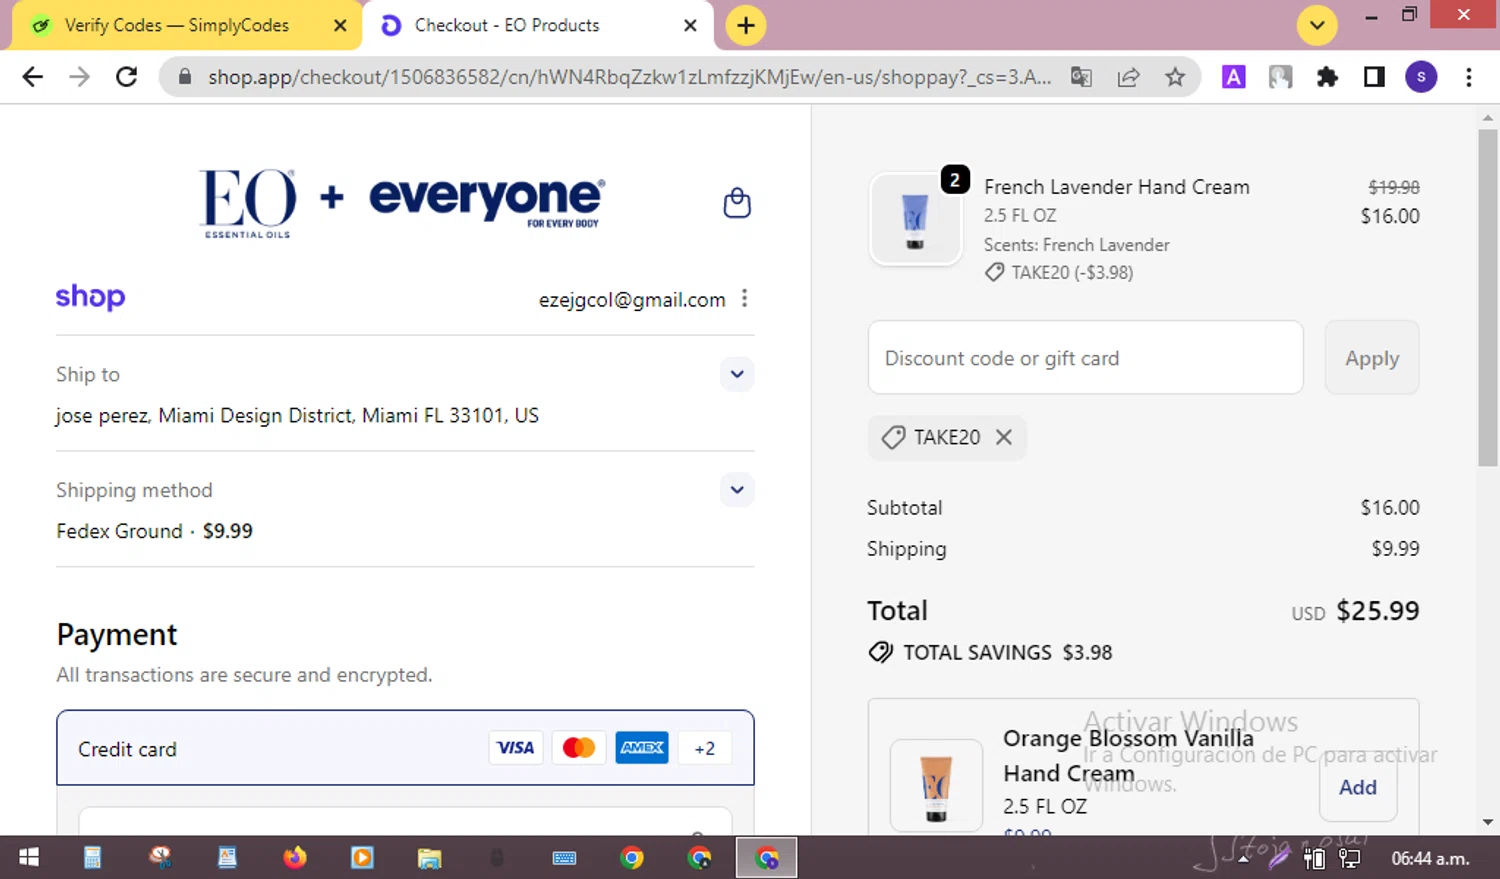Open the Chrome profile S avatar
This screenshot has width=1500, height=879.
coord(1421,77)
